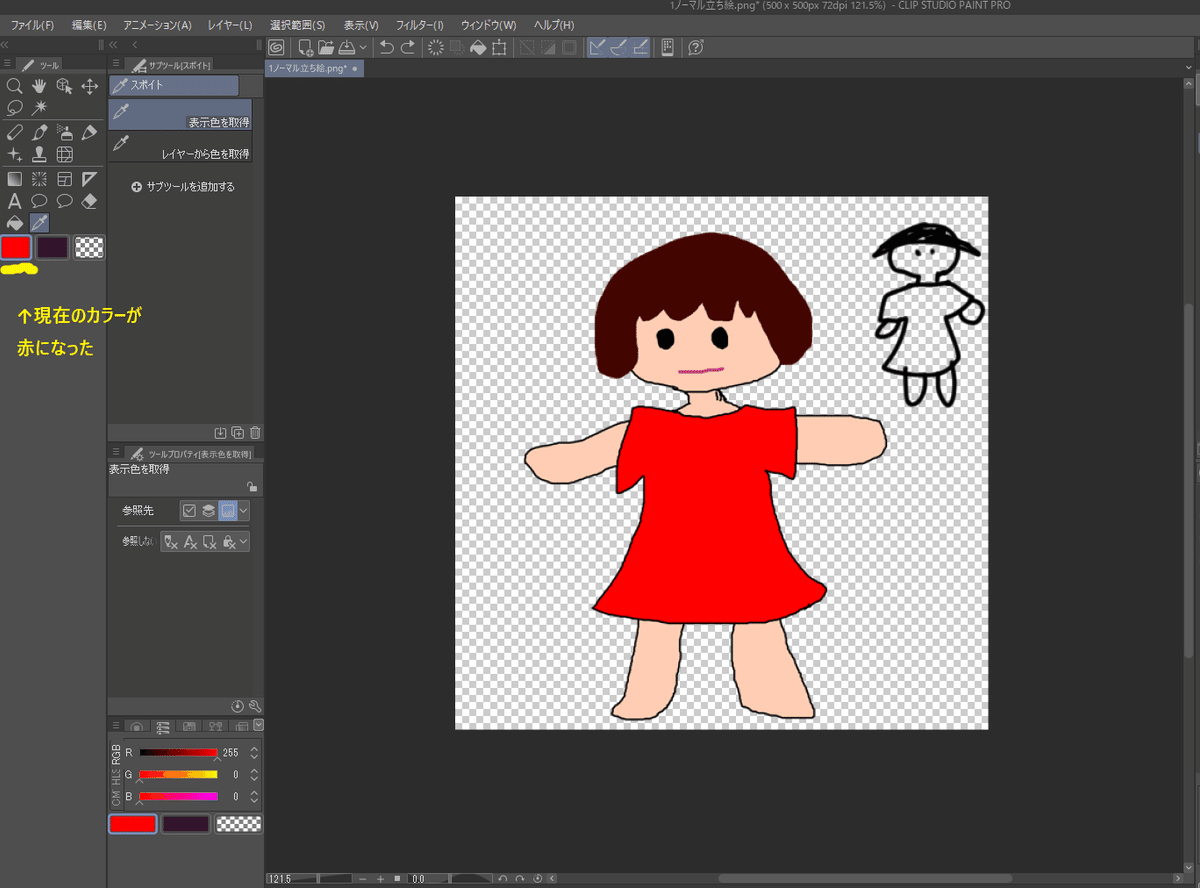Select the Operation object tool
1200x888 pixels.
65,87
